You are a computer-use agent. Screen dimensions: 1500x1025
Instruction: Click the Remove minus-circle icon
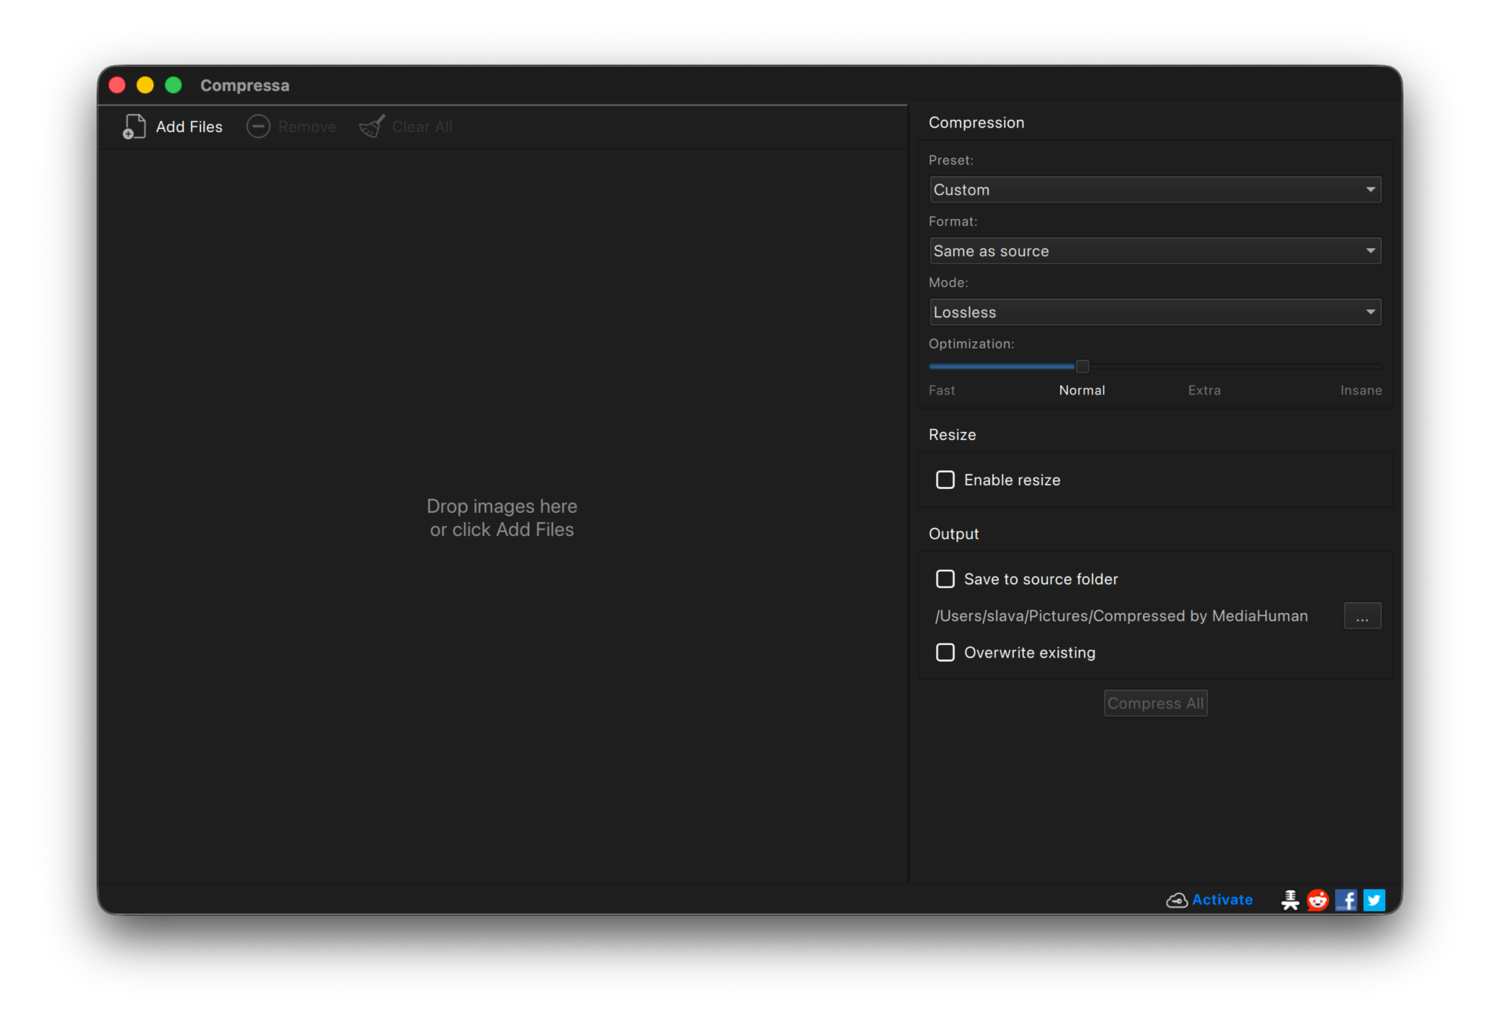258,127
